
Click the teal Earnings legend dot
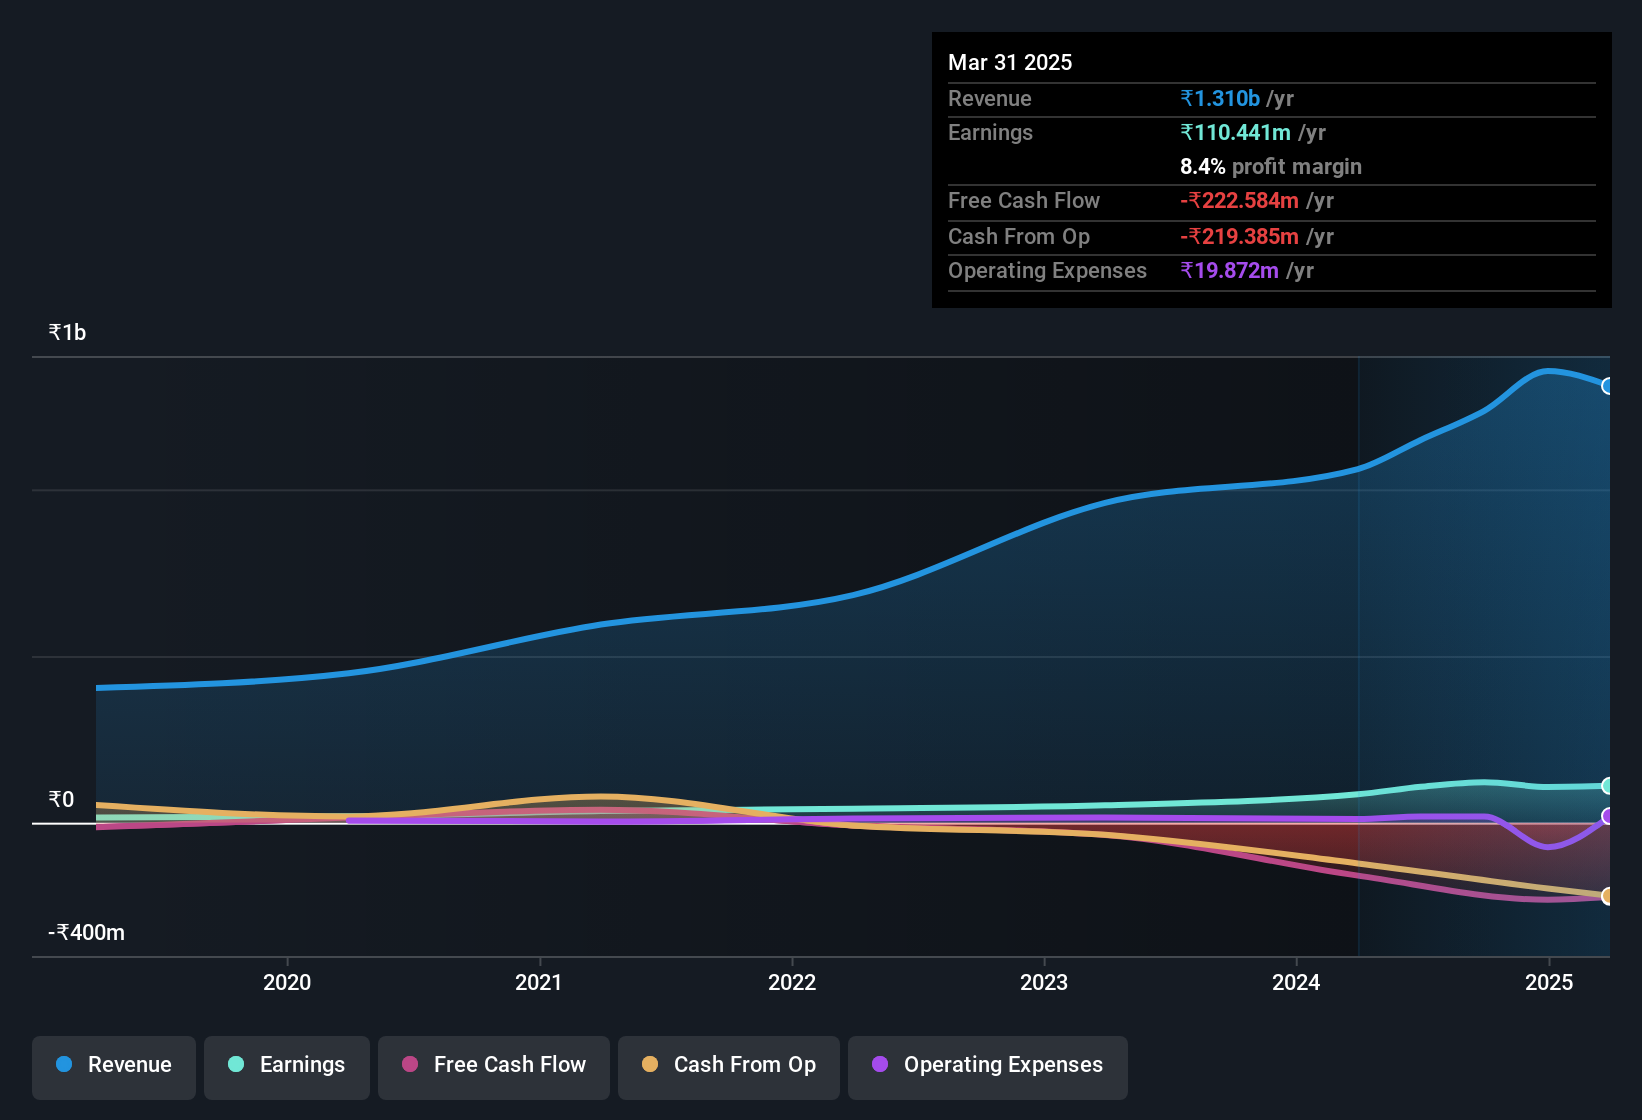(236, 1064)
